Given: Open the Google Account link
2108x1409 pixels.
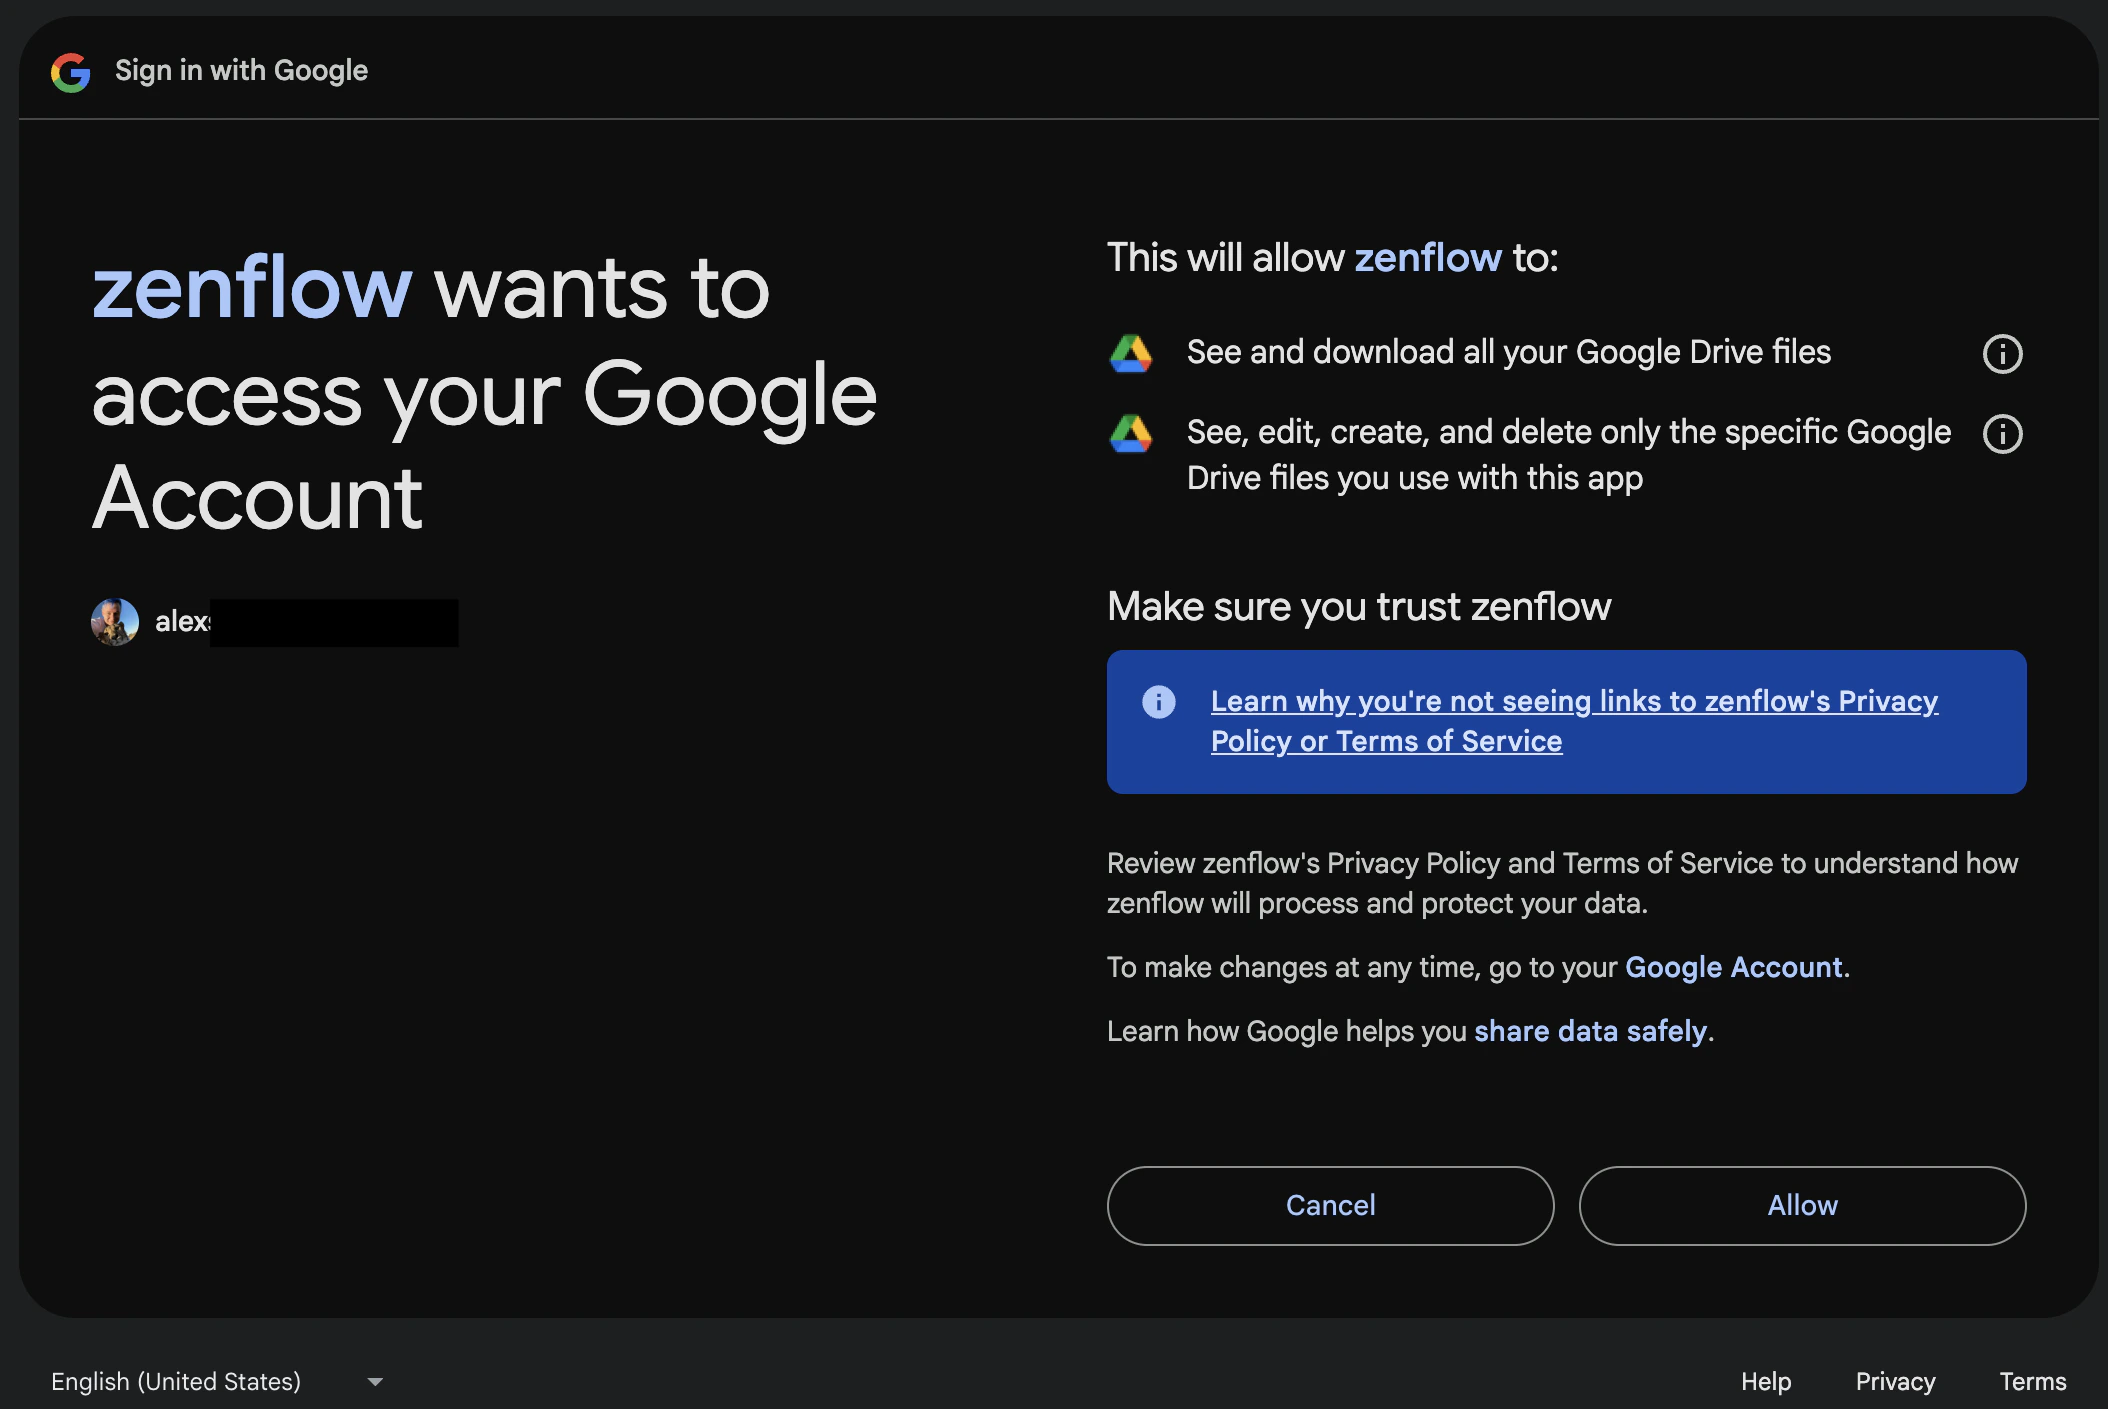Looking at the screenshot, I should click(1734, 967).
